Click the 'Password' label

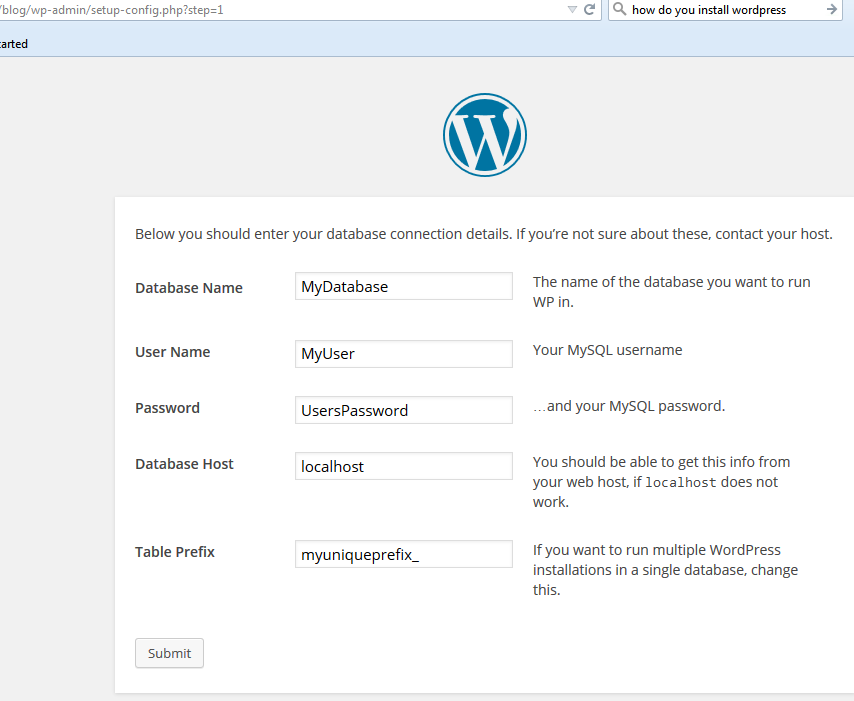[x=167, y=408]
